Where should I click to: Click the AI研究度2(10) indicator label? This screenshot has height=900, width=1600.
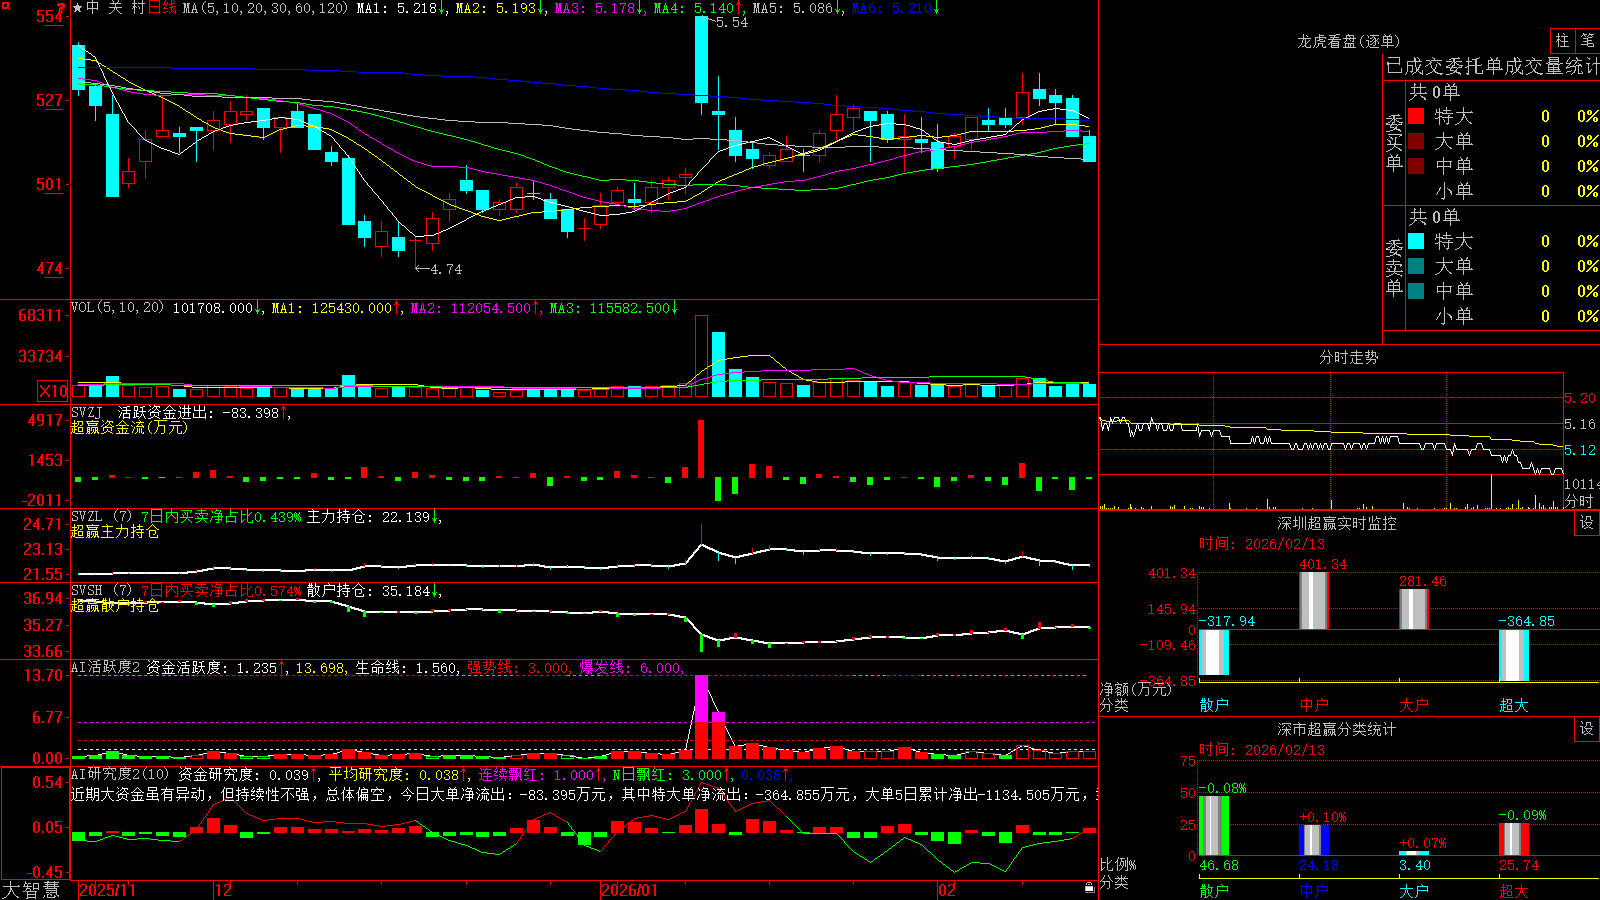(120, 774)
